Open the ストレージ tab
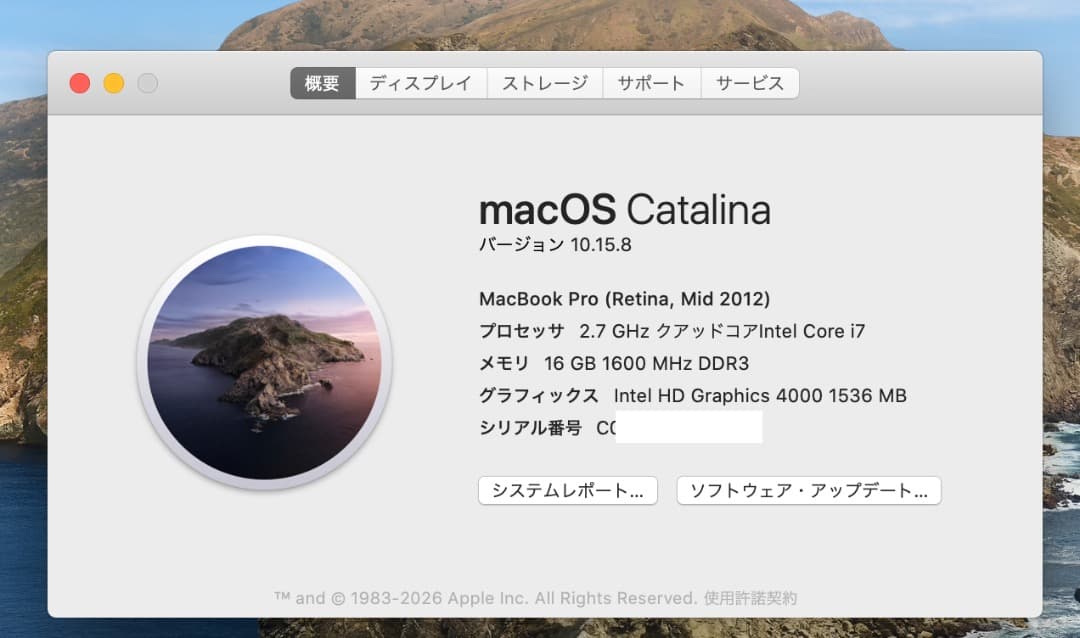Image resolution: width=1080 pixels, height=638 pixels. (x=545, y=83)
